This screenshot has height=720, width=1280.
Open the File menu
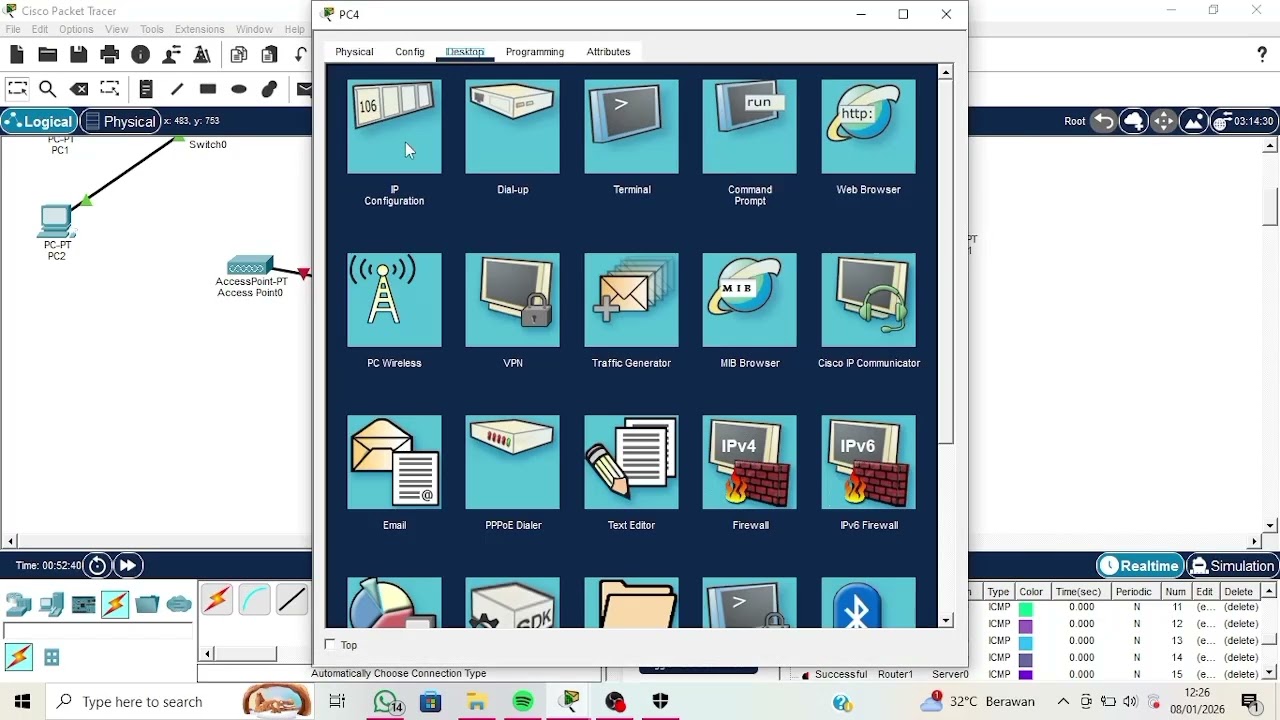(13, 30)
